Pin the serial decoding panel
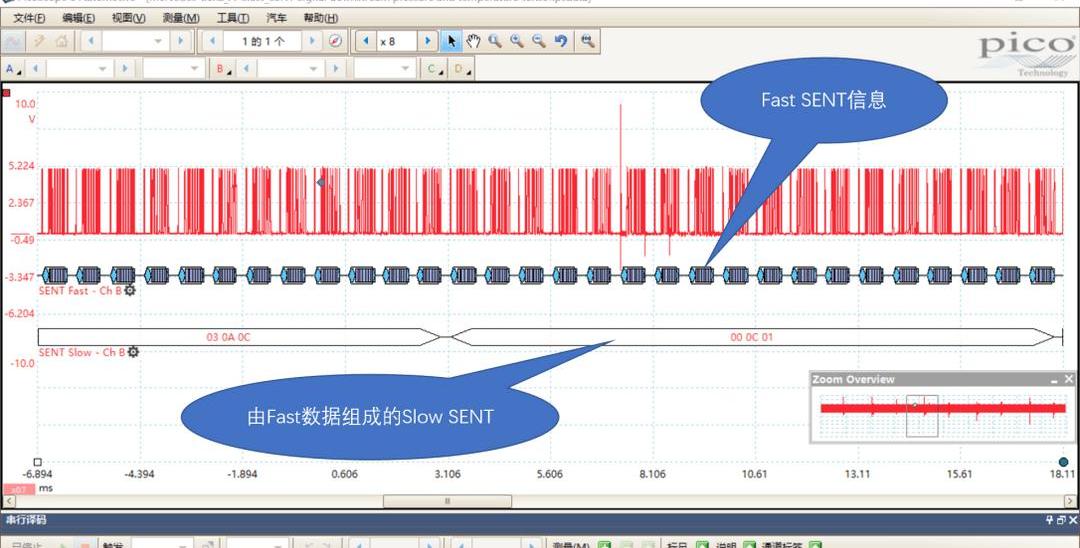The height and width of the screenshot is (548, 1080). (x=1050, y=520)
